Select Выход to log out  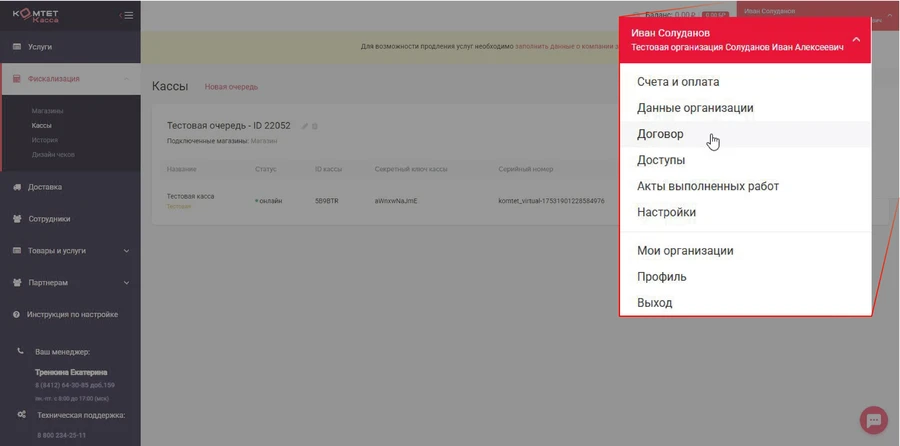pos(654,303)
